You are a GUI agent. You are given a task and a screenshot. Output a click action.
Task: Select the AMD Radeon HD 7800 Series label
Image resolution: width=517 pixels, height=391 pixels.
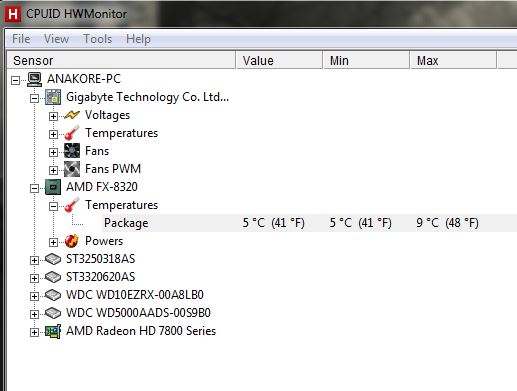point(141,331)
